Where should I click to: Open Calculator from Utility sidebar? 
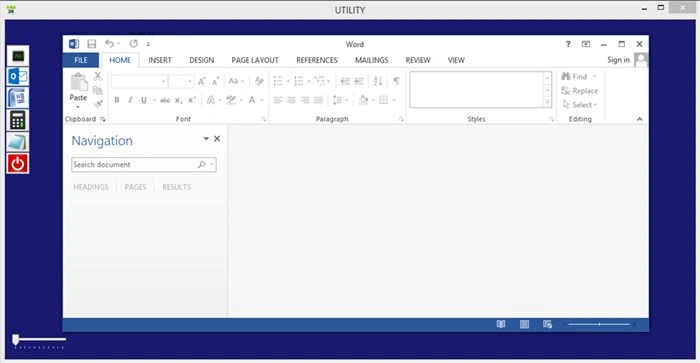click(18, 120)
